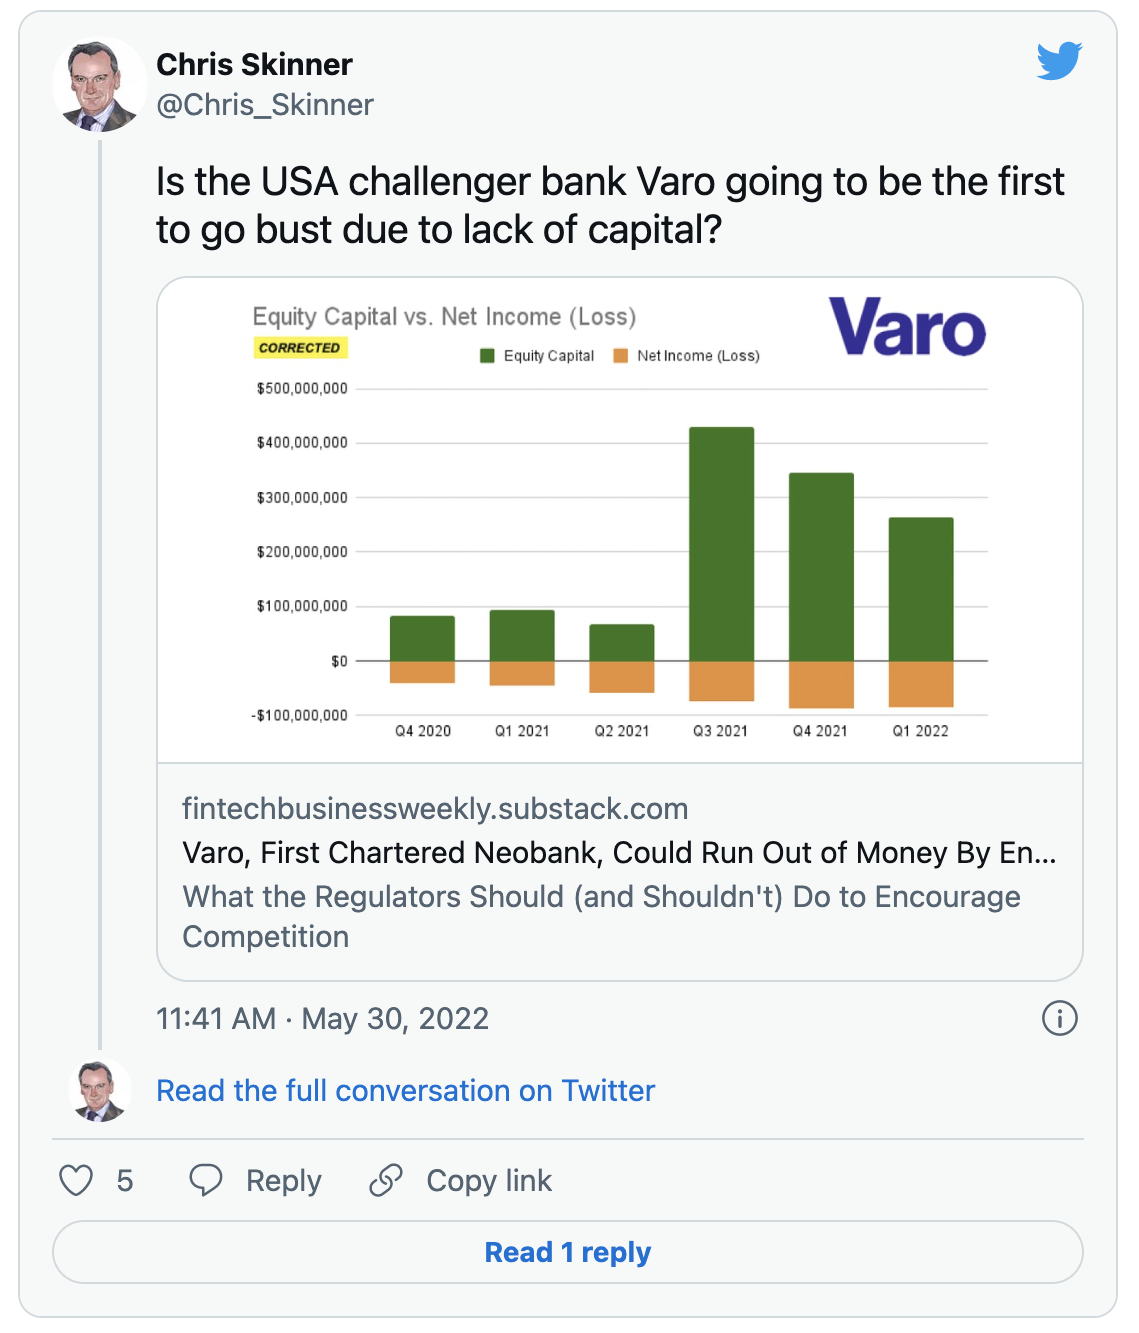Click the Copy link label
The width and height of the screenshot is (1139, 1333).
pyautogui.click(x=489, y=1181)
